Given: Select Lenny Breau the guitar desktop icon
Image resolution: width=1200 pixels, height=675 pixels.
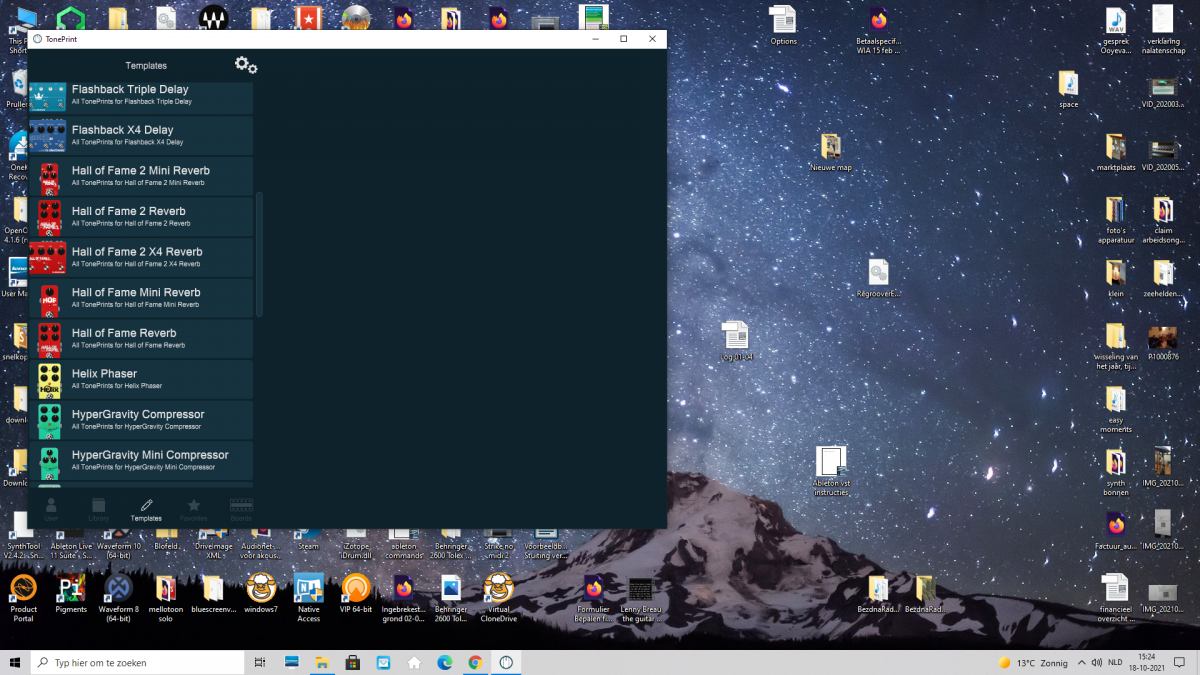Looking at the screenshot, I should click(x=641, y=598).
